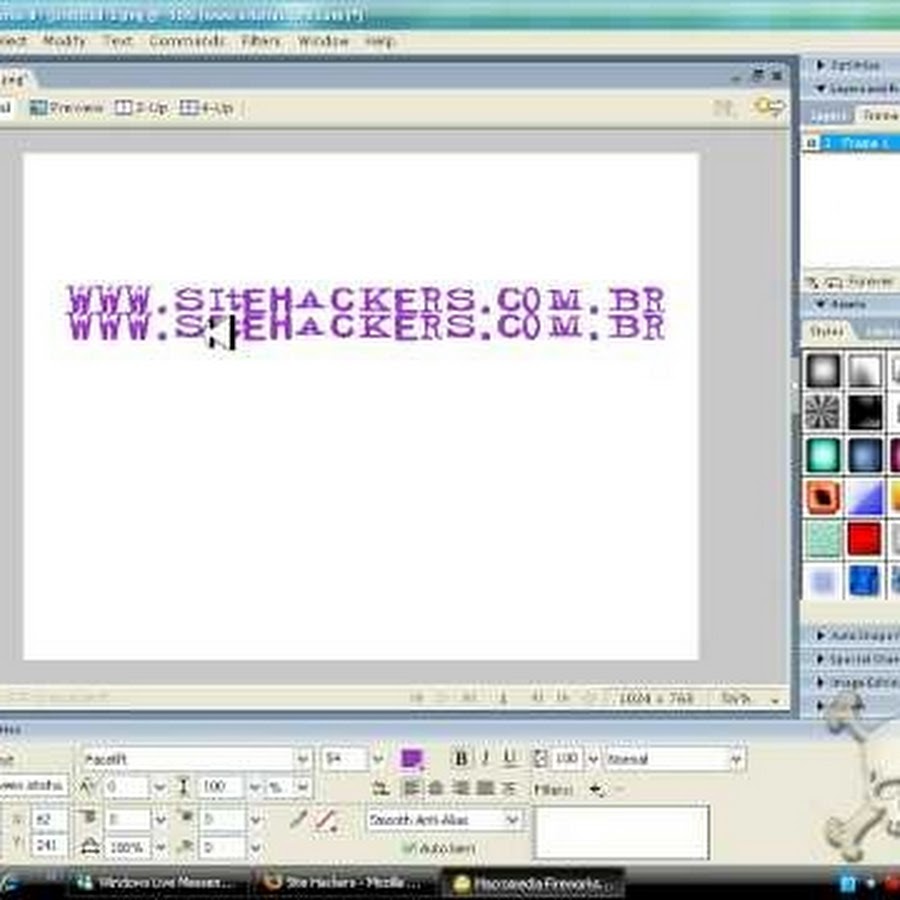Select the Styles tab in Assets
The height and width of the screenshot is (900, 900).
tap(827, 331)
